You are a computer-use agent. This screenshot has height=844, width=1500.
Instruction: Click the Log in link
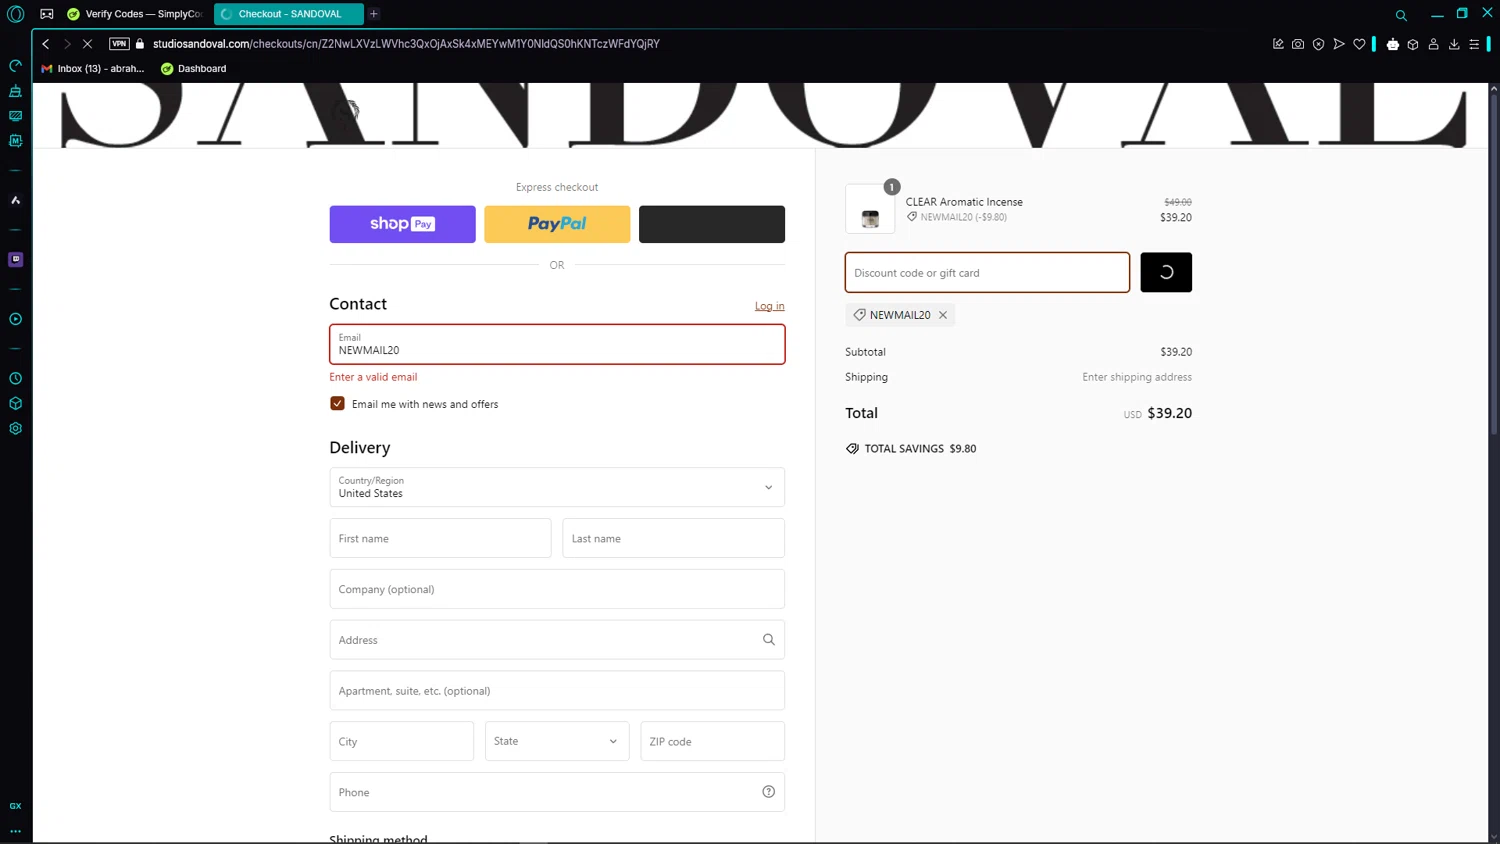(x=769, y=306)
